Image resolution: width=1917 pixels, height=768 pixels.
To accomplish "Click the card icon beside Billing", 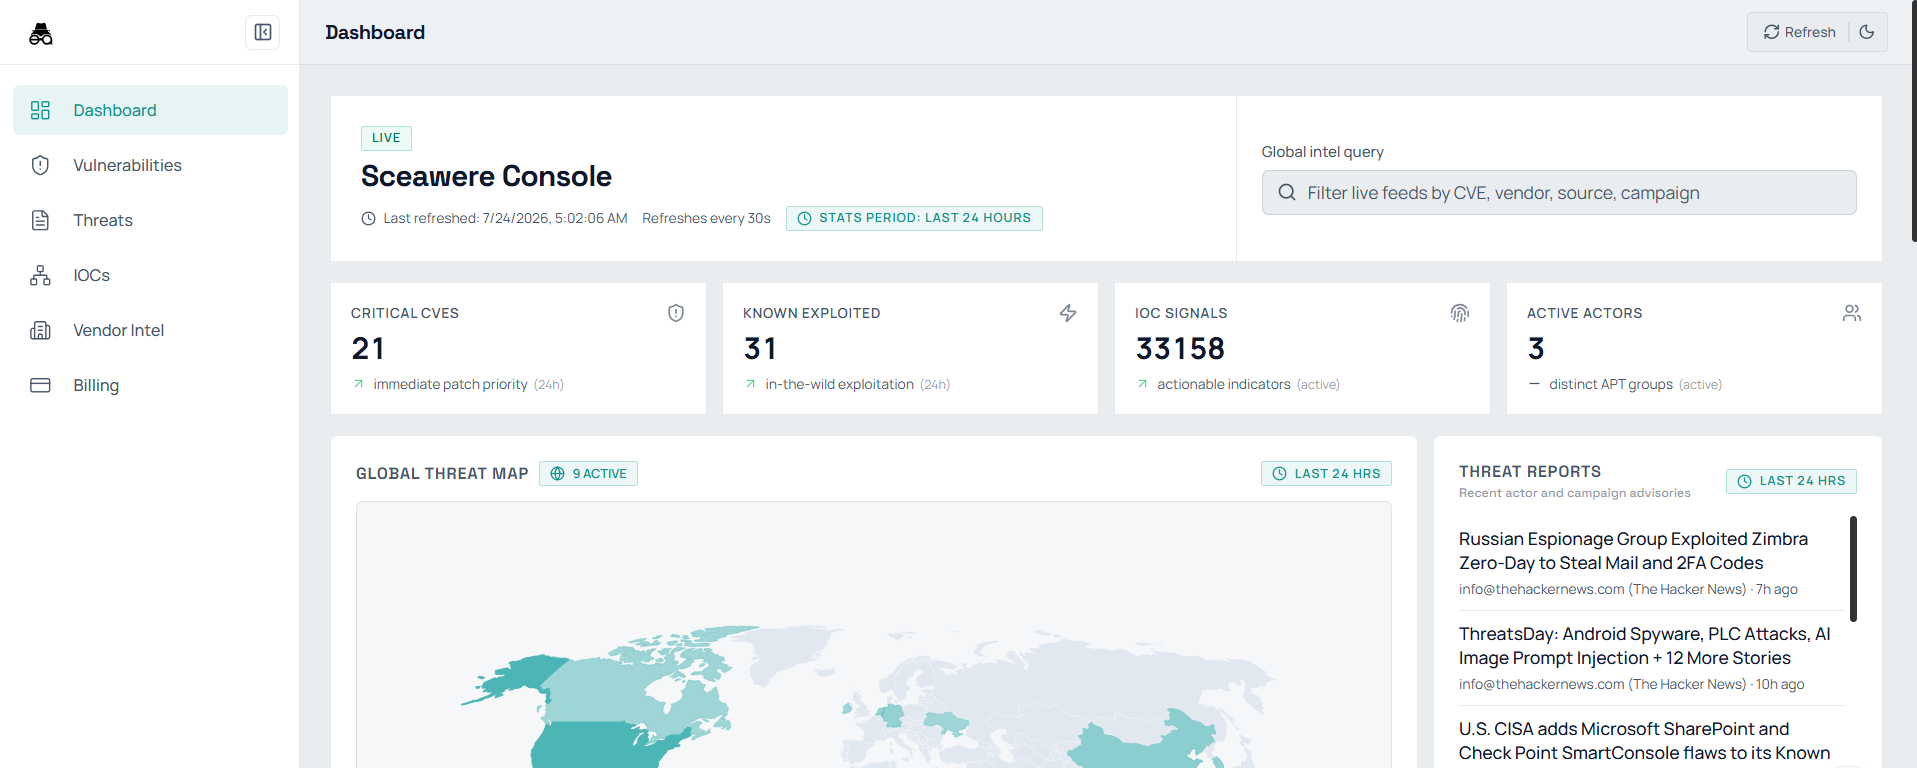I will point(40,385).
